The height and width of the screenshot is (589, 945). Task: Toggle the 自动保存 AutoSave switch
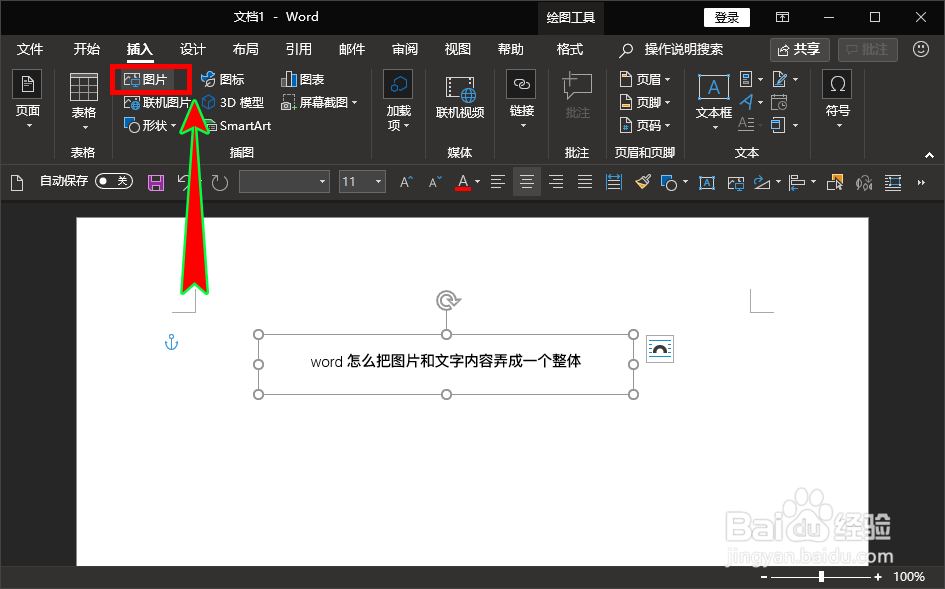[114, 181]
